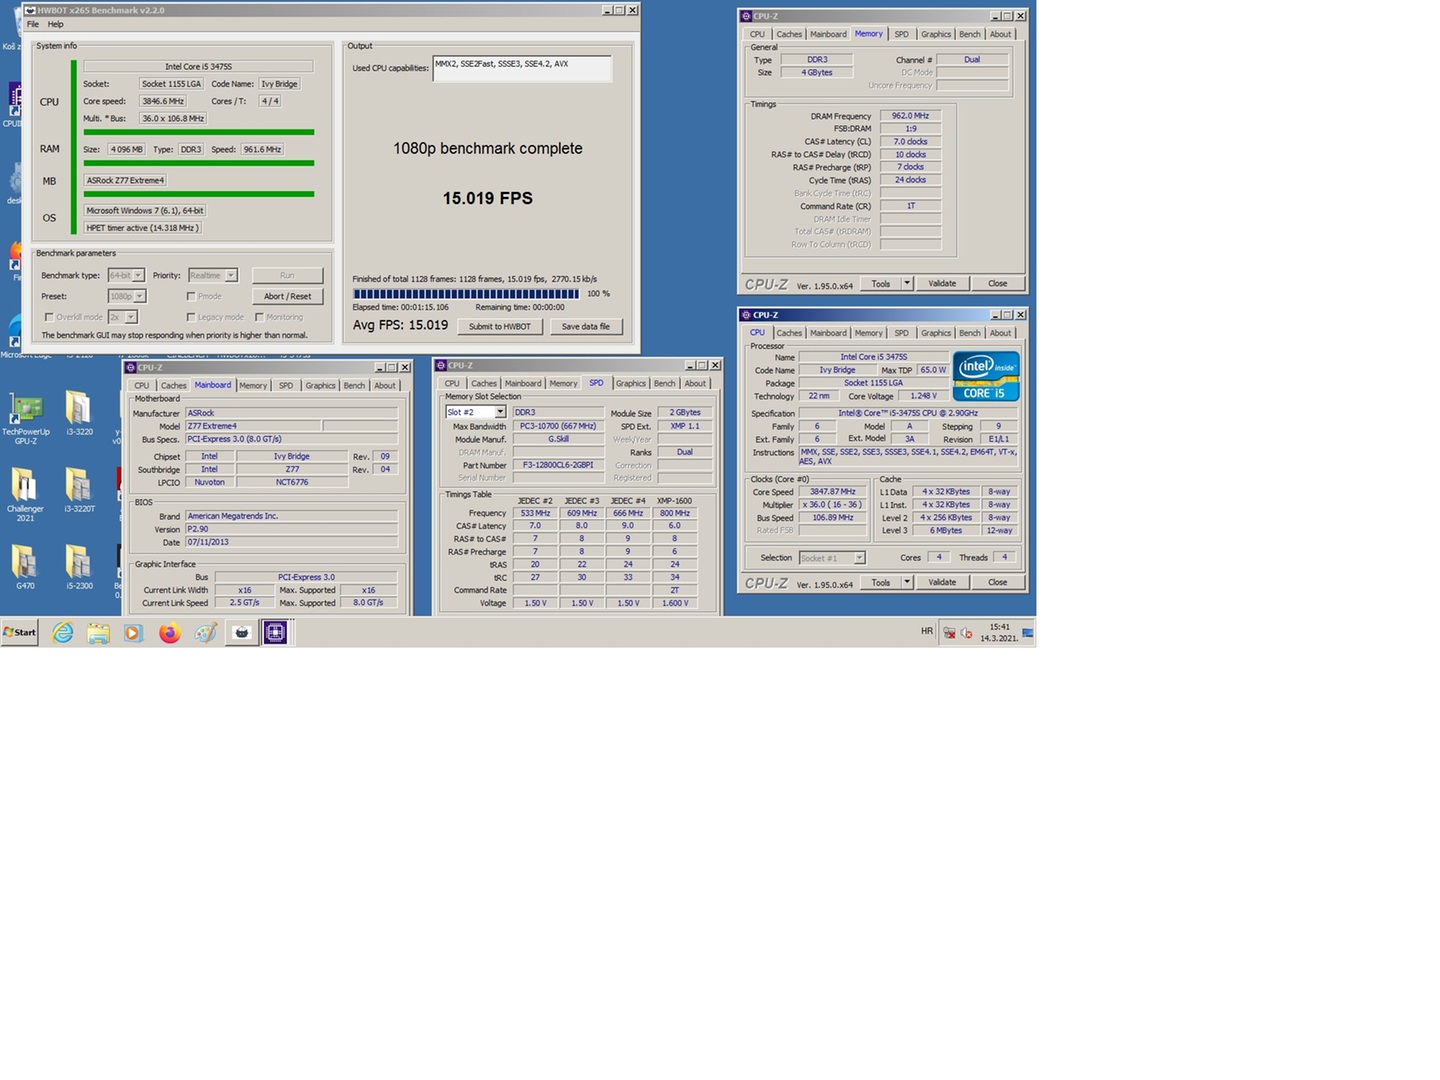This screenshot has width=1440, height=1080.
Task: Click the Run button
Action: 287,275
